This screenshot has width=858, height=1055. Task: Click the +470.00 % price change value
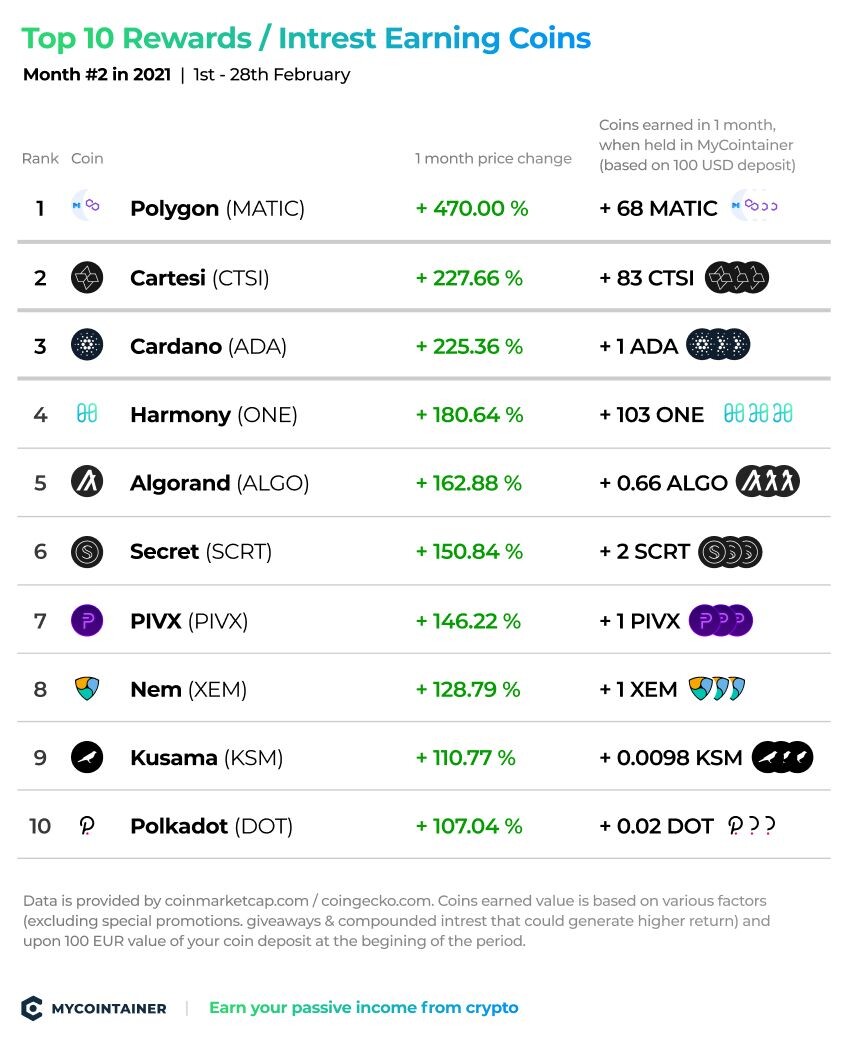[472, 208]
